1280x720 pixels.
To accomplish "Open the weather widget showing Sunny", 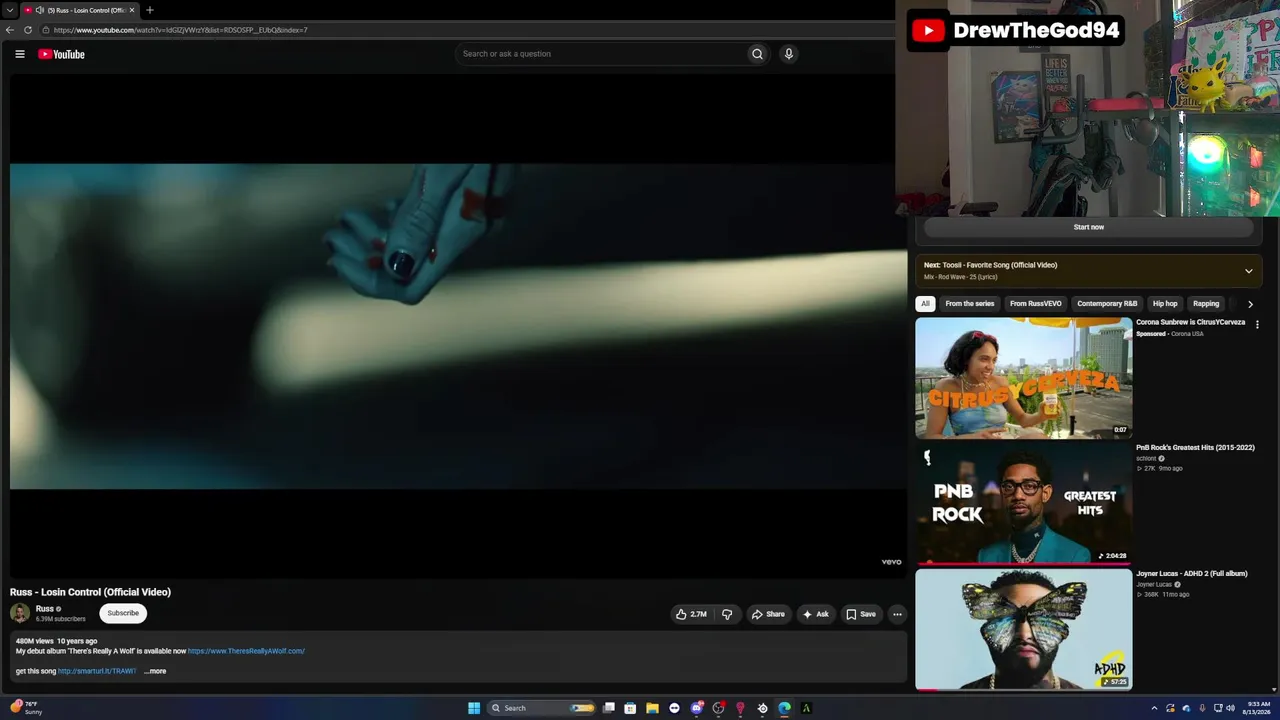I will 26,708.
